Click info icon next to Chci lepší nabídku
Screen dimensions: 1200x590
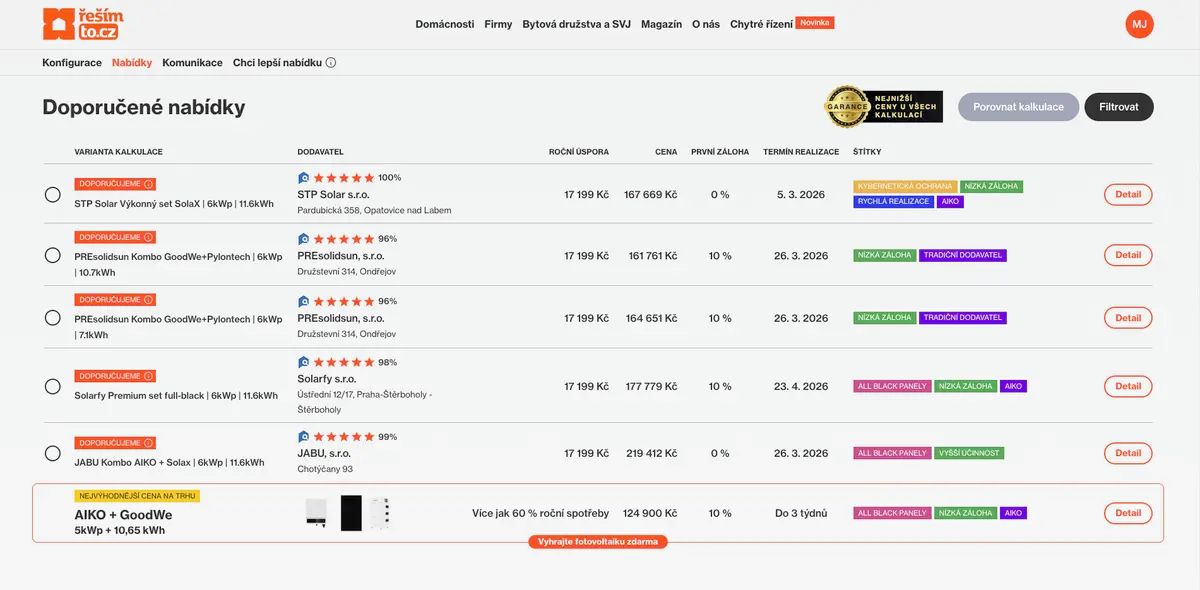(331, 63)
